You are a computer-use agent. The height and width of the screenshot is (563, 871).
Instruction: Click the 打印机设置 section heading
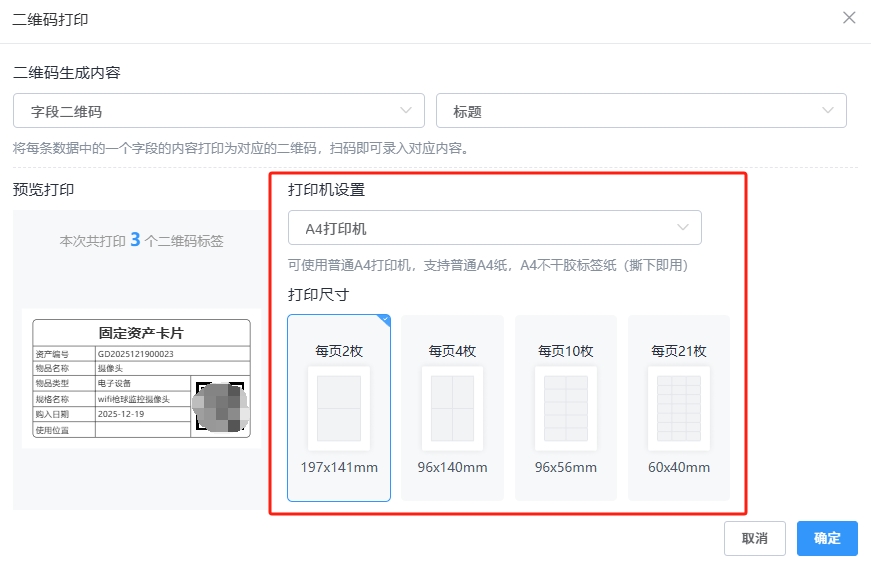coord(326,190)
